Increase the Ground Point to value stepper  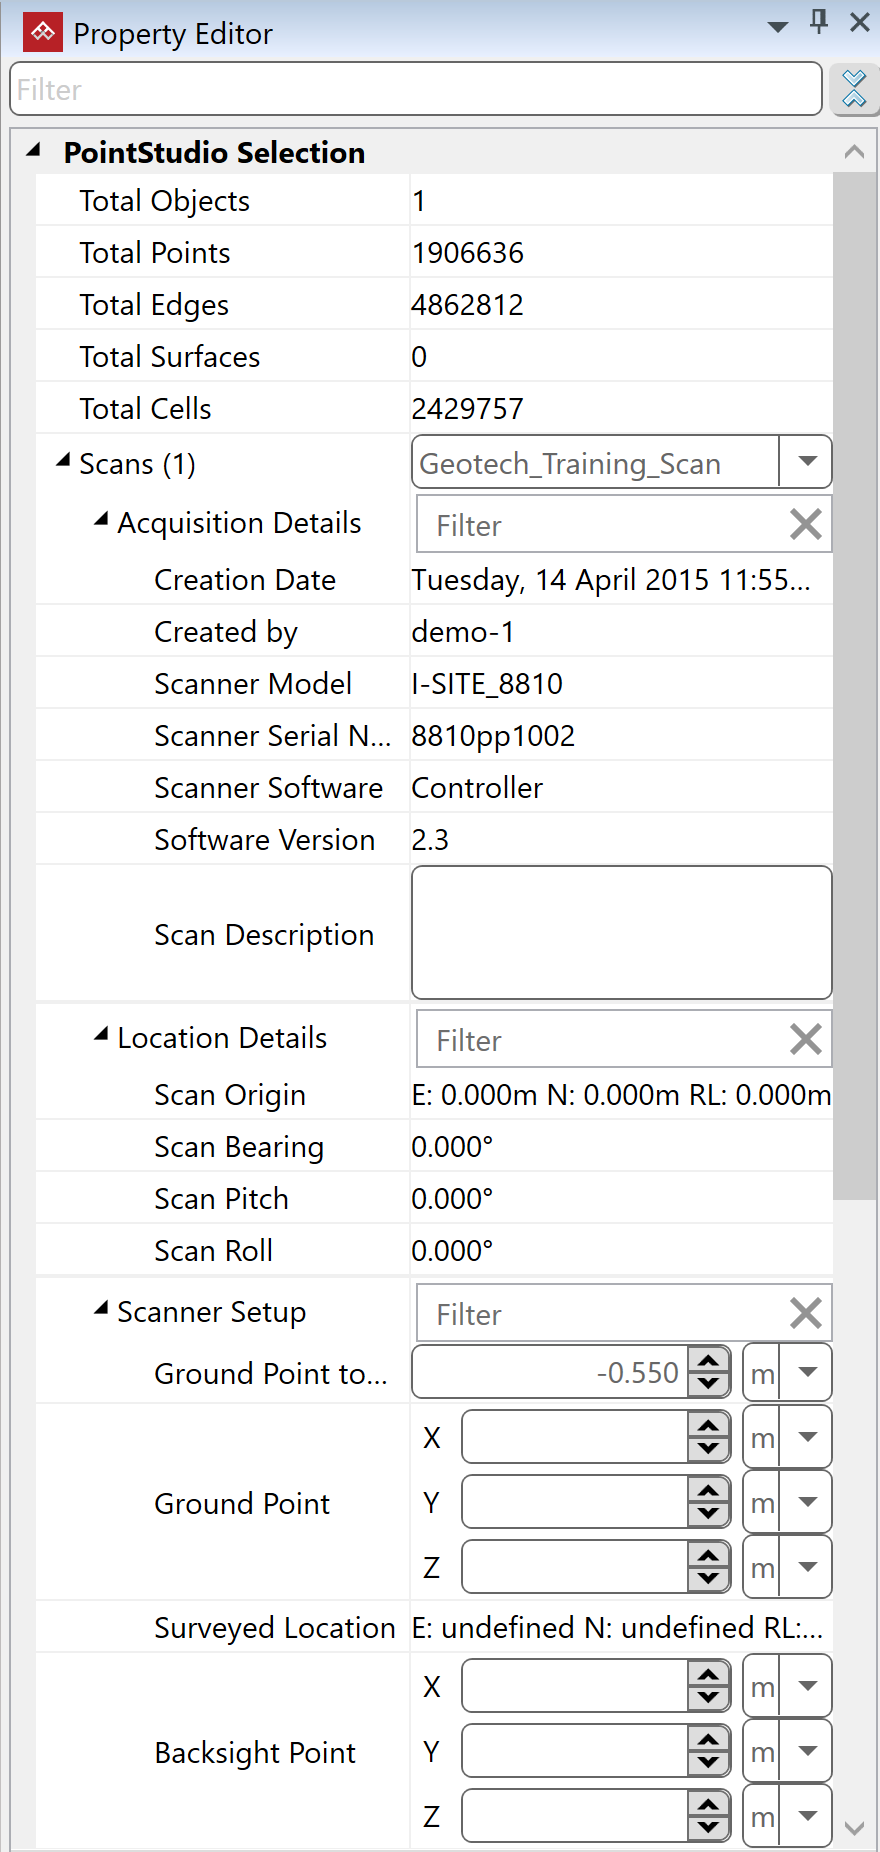[x=709, y=1362]
